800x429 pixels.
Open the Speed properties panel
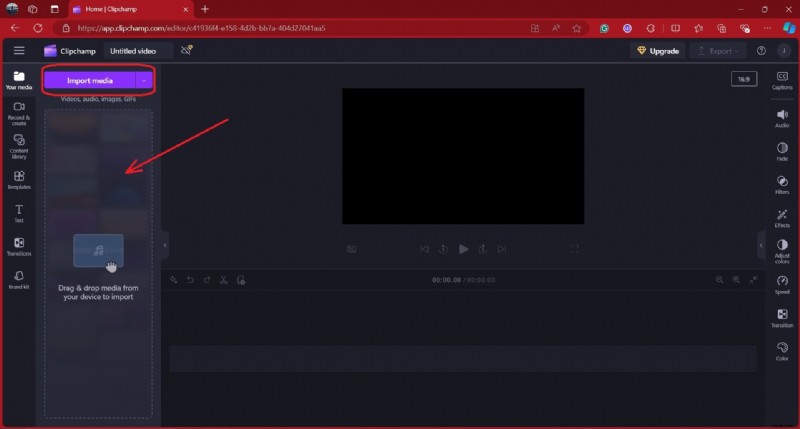point(782,285)
